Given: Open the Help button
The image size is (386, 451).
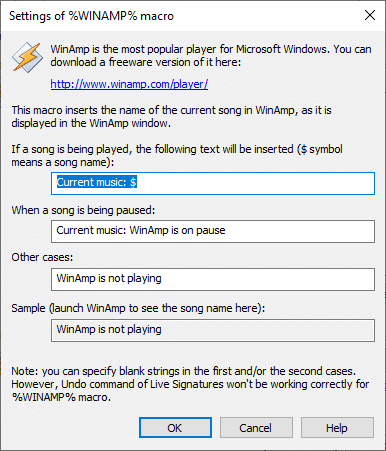Looking at the screenshot, I should [x=337, y=428].
